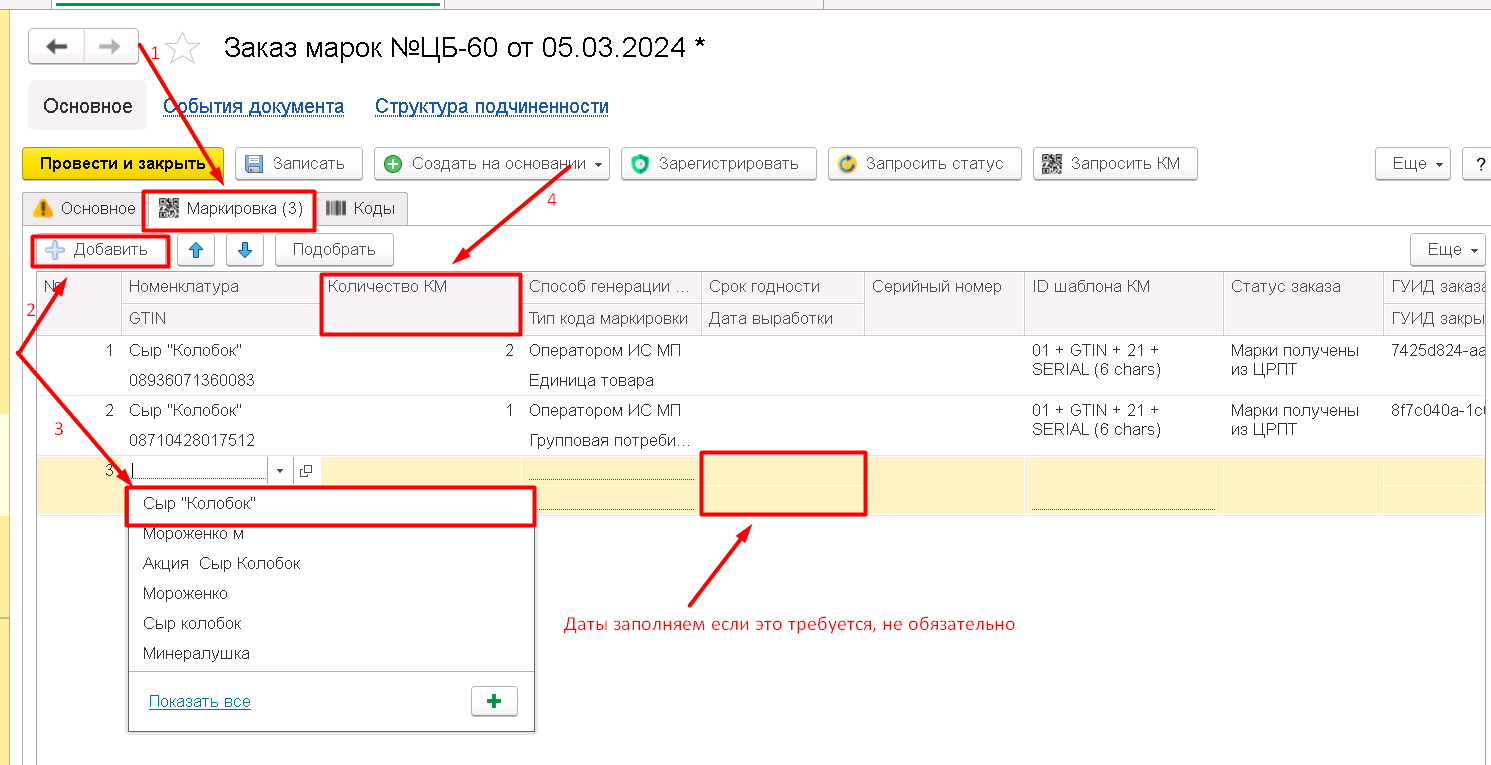The width and height of the screenshot is (1491, 765).
Task: Click Зарегистрировать button
Action: tap(718, 164)
